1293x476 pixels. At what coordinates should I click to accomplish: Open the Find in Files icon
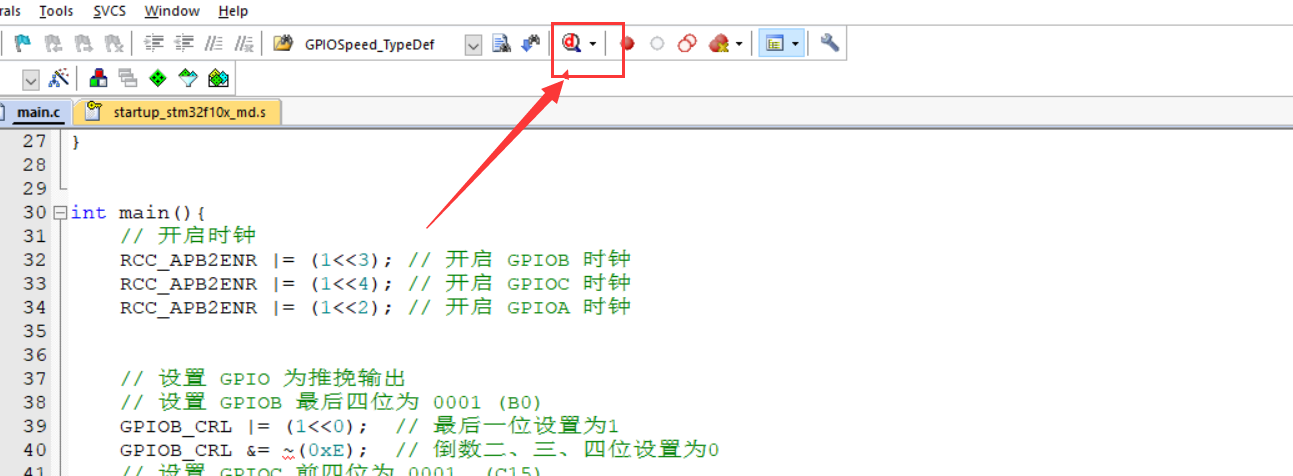[283, 44]
